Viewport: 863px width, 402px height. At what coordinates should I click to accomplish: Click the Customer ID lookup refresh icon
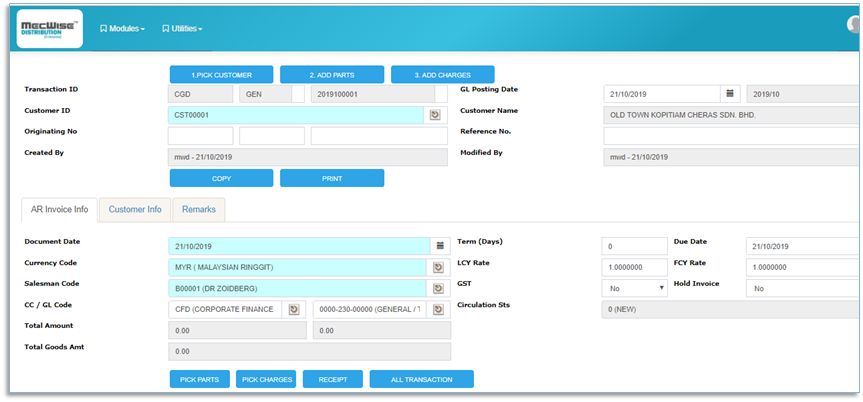pyautogui.click(x=435, y=115)
